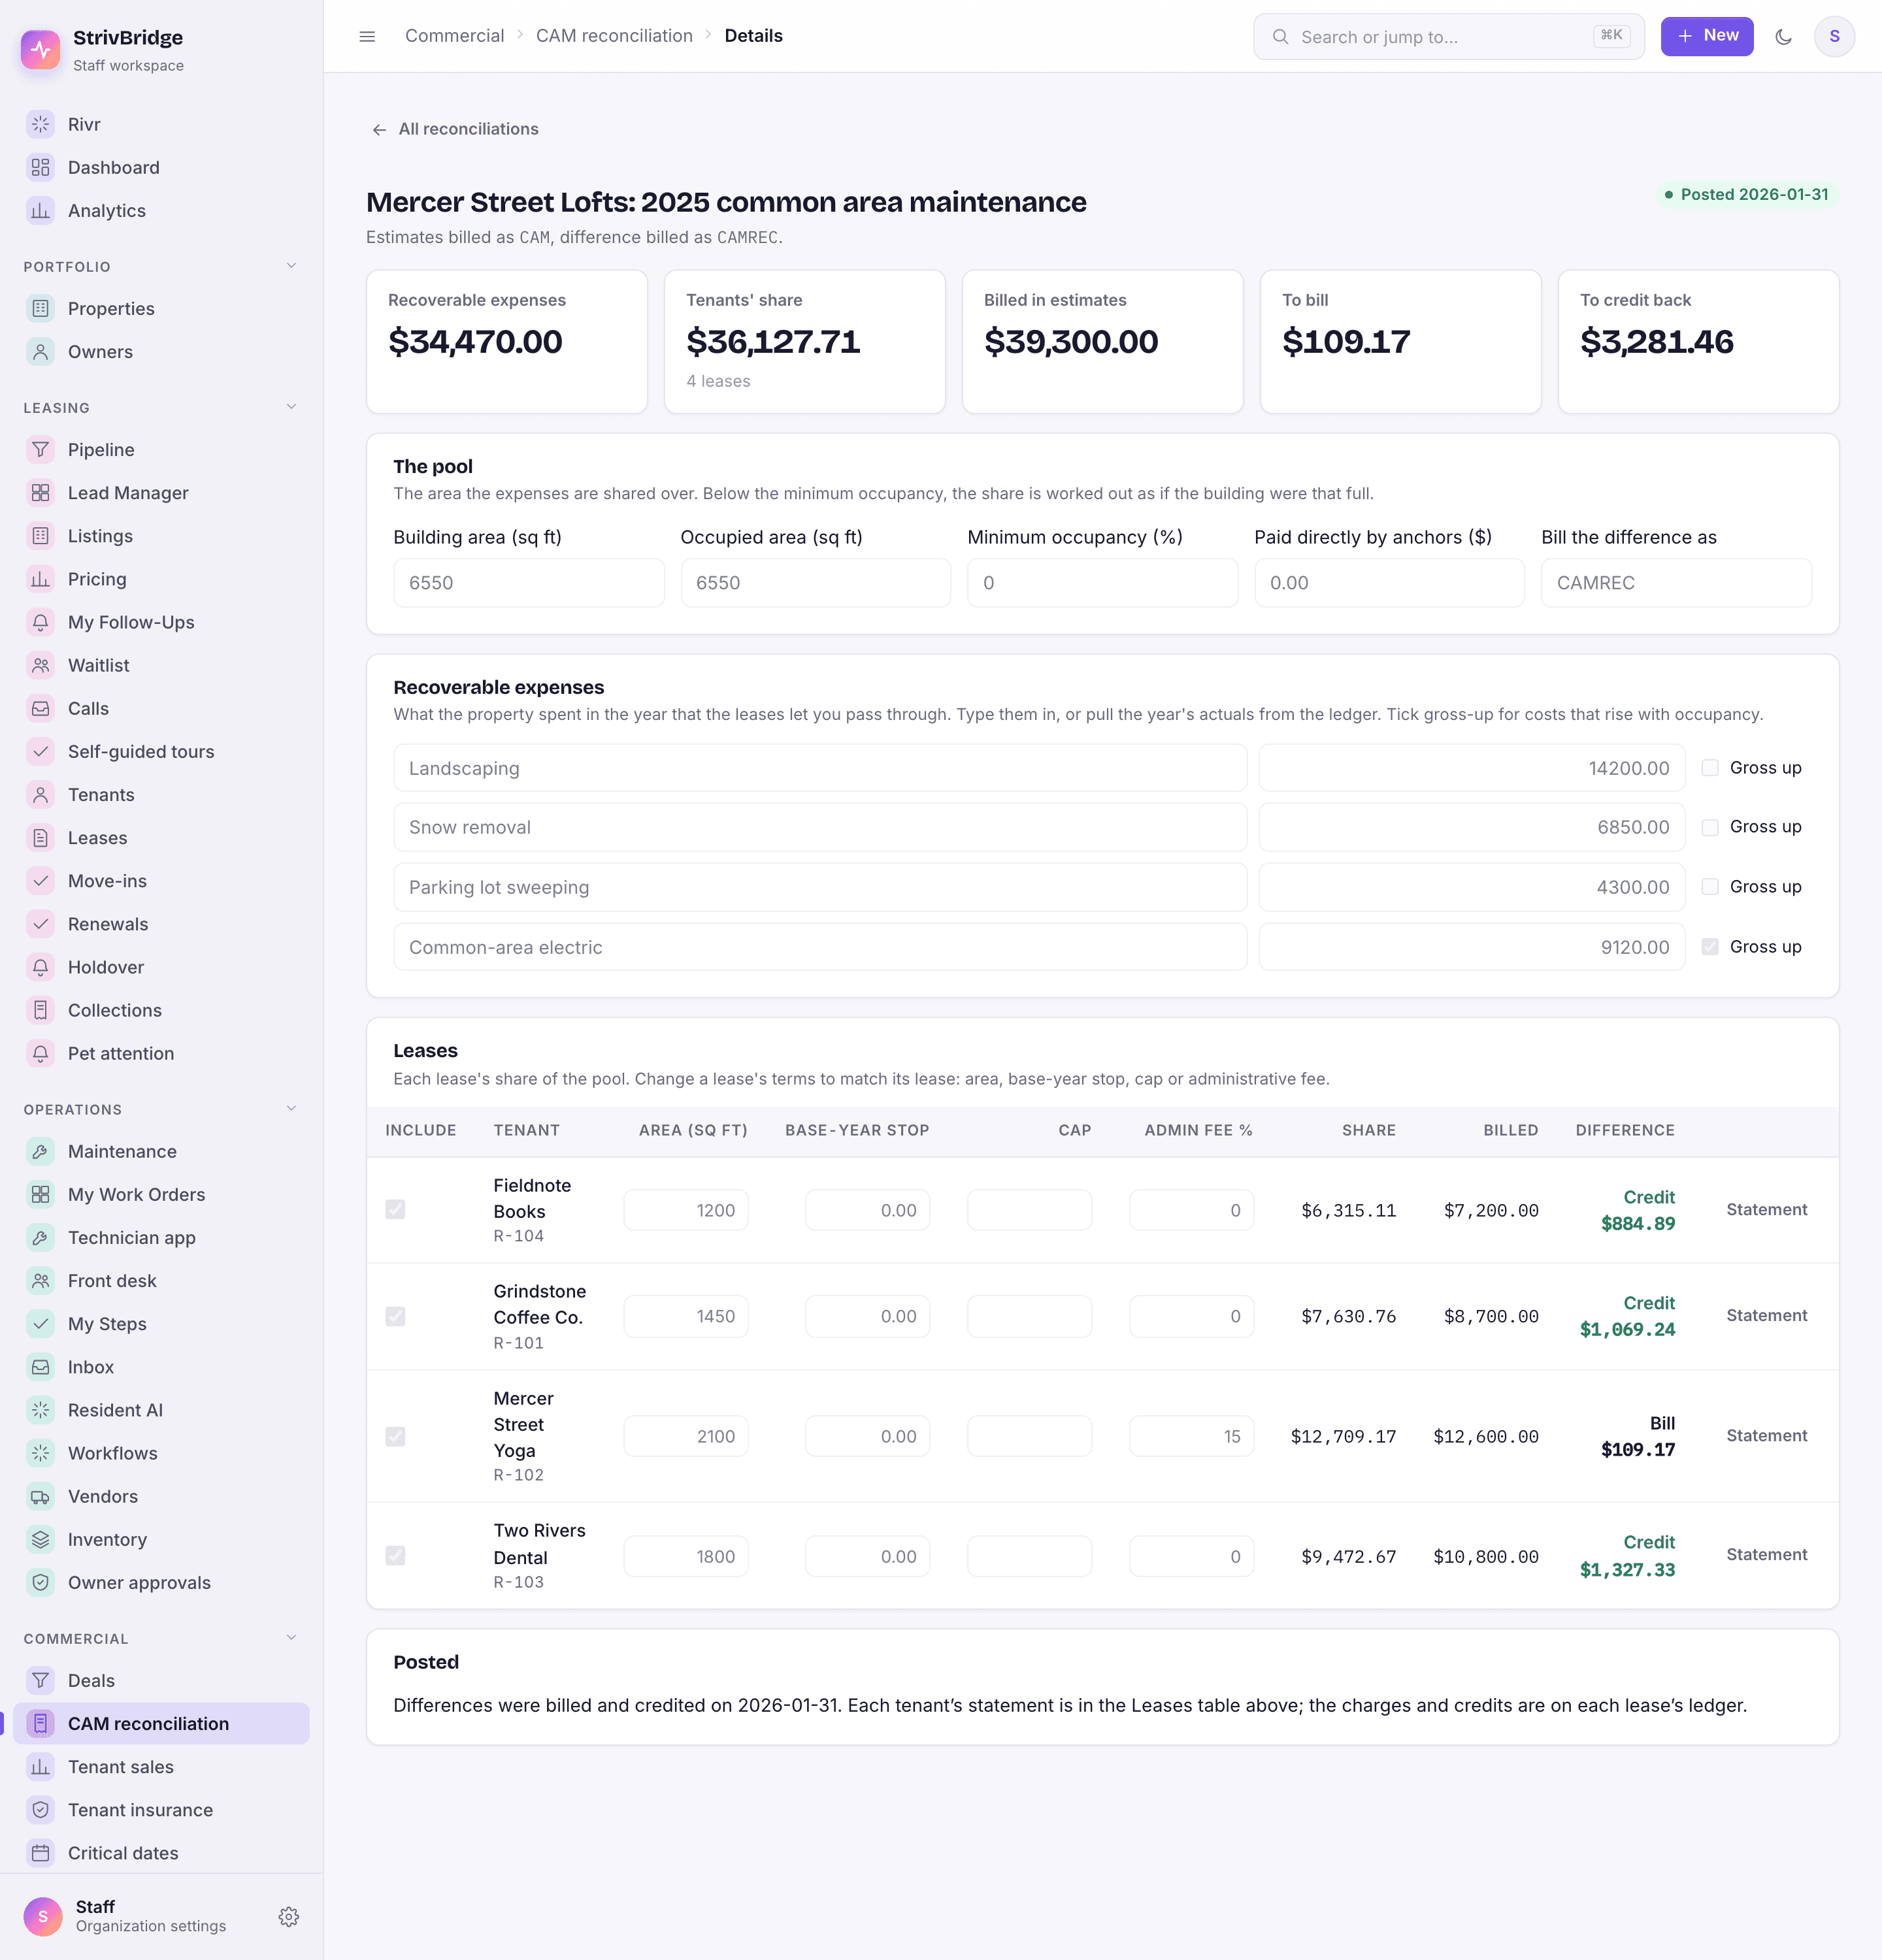Collapse the Portfolio sidebar section

click(x=291, y=266)
